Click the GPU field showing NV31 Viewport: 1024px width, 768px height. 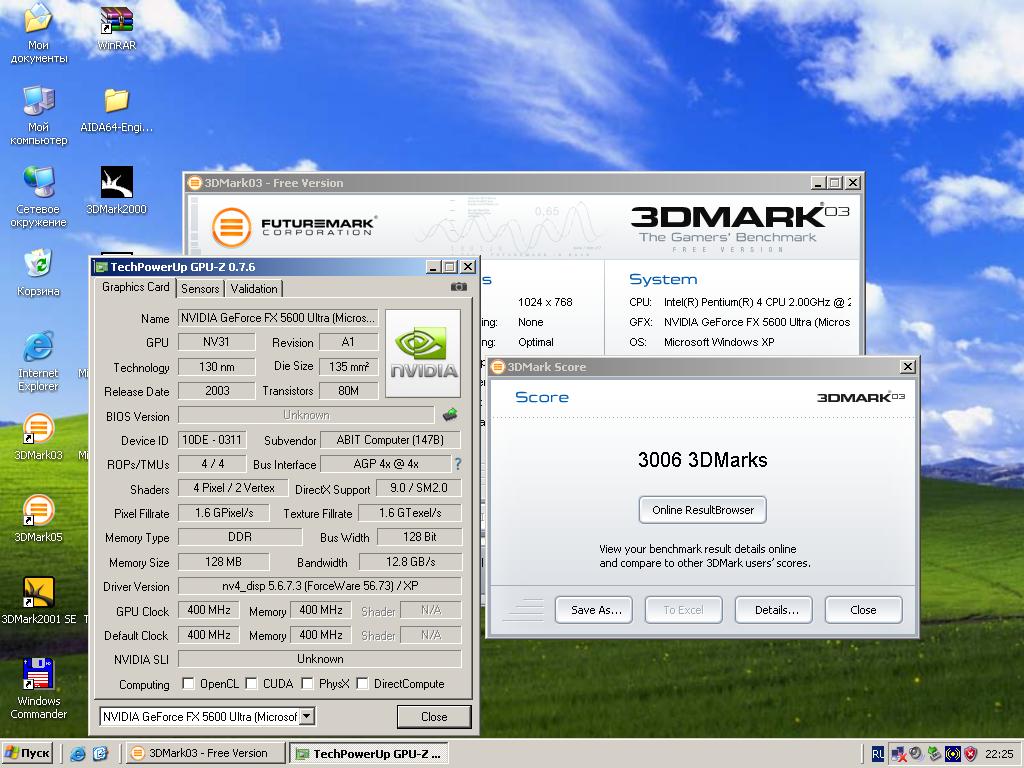coord(216,342)
